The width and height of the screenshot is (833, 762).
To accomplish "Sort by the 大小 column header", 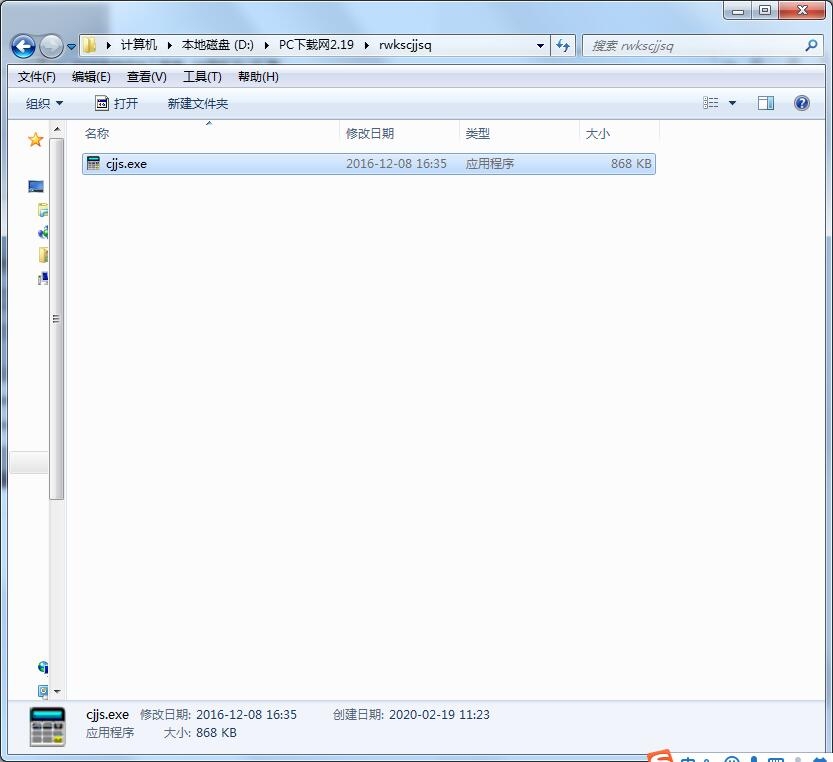I will [619, 133].
